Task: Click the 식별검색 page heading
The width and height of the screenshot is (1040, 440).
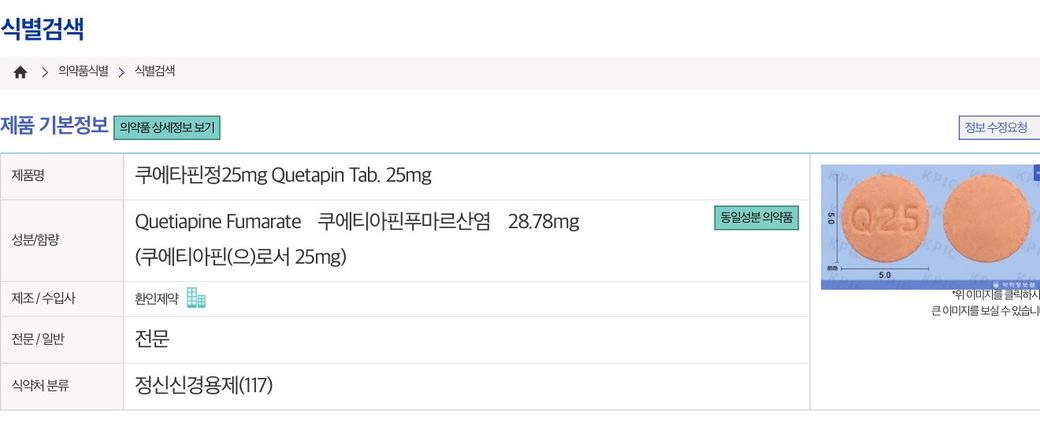Action: pyautogui.click(x=42, y=28)
